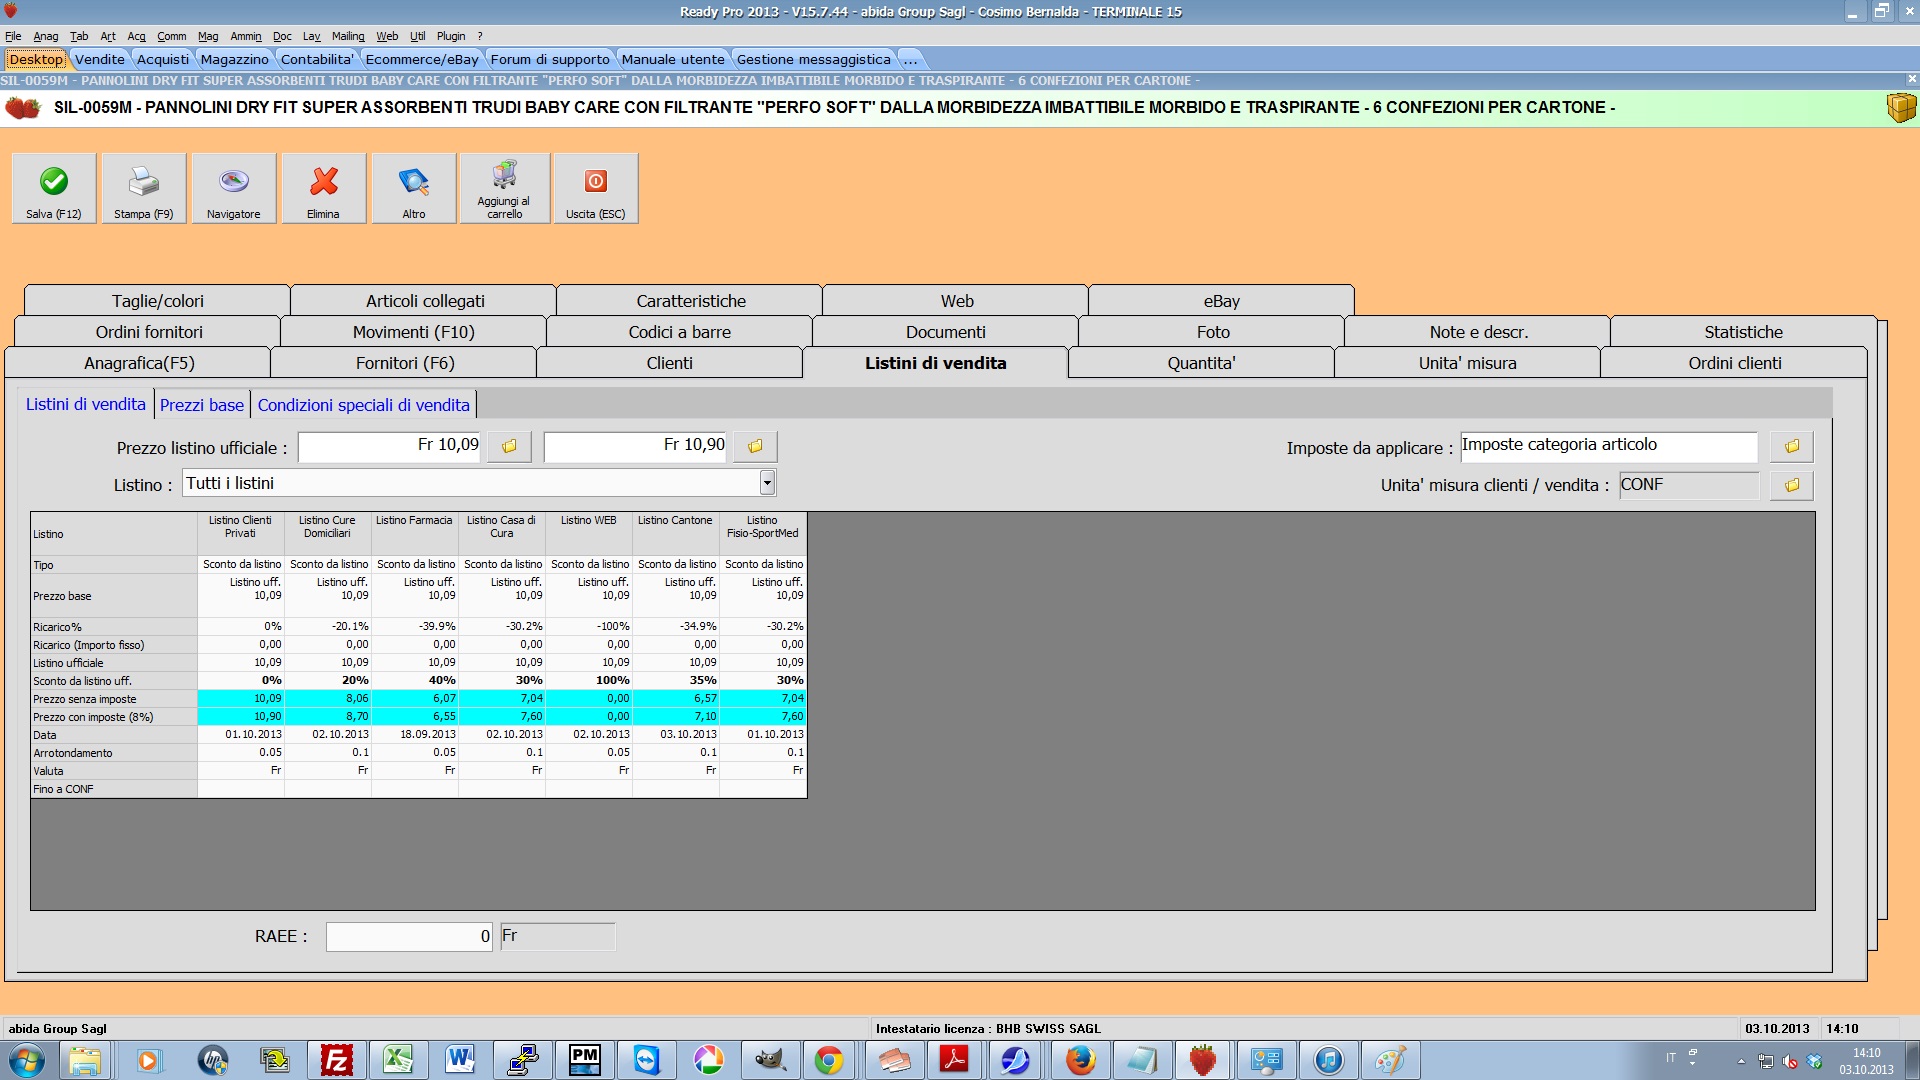Open Firefox from the taskbar

(1080, 1060)
